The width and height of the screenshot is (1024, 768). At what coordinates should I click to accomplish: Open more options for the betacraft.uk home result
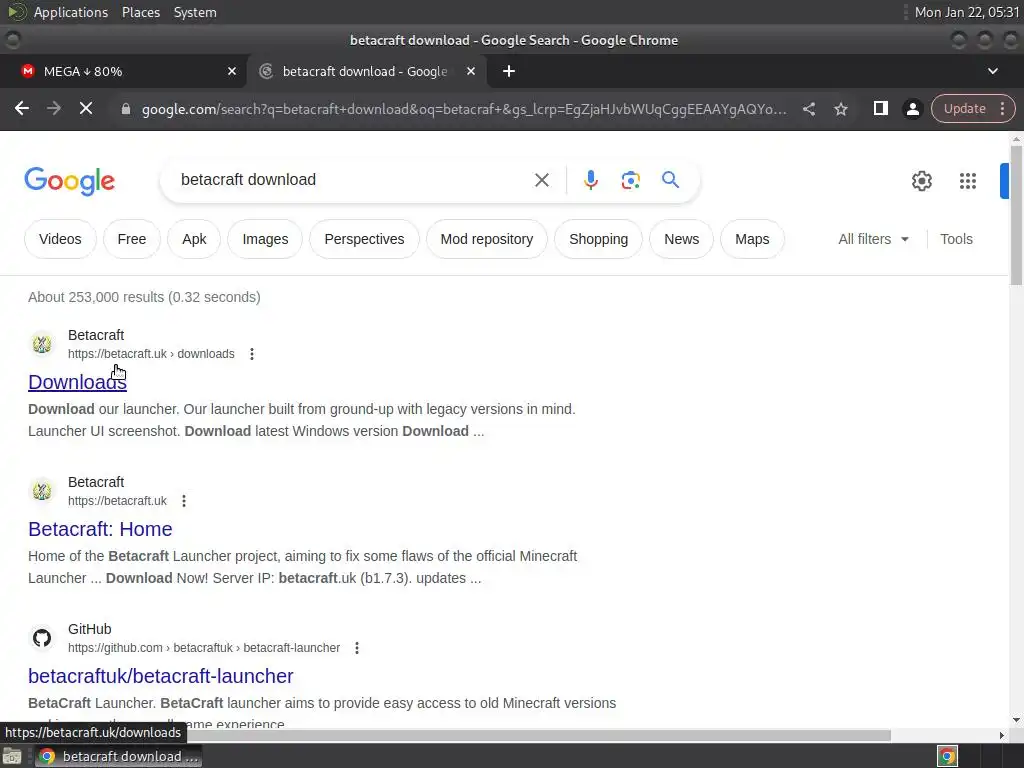click(184, 501)
